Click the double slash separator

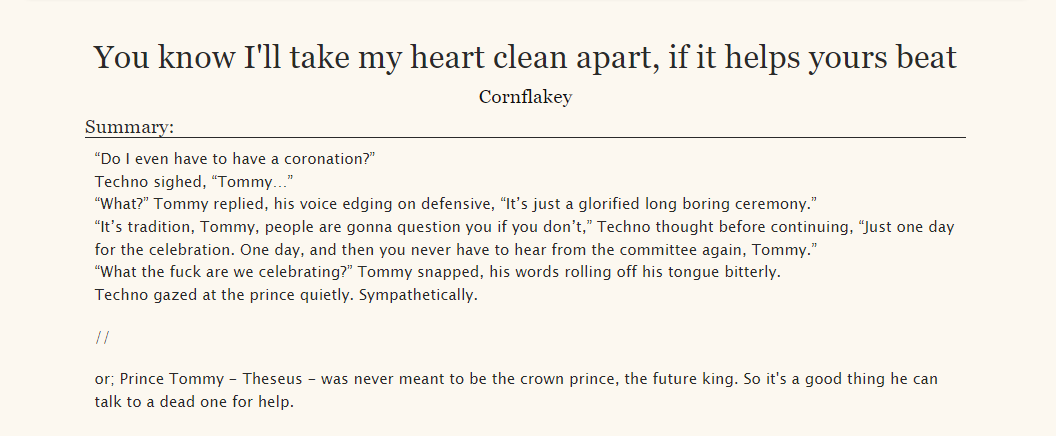102,338
